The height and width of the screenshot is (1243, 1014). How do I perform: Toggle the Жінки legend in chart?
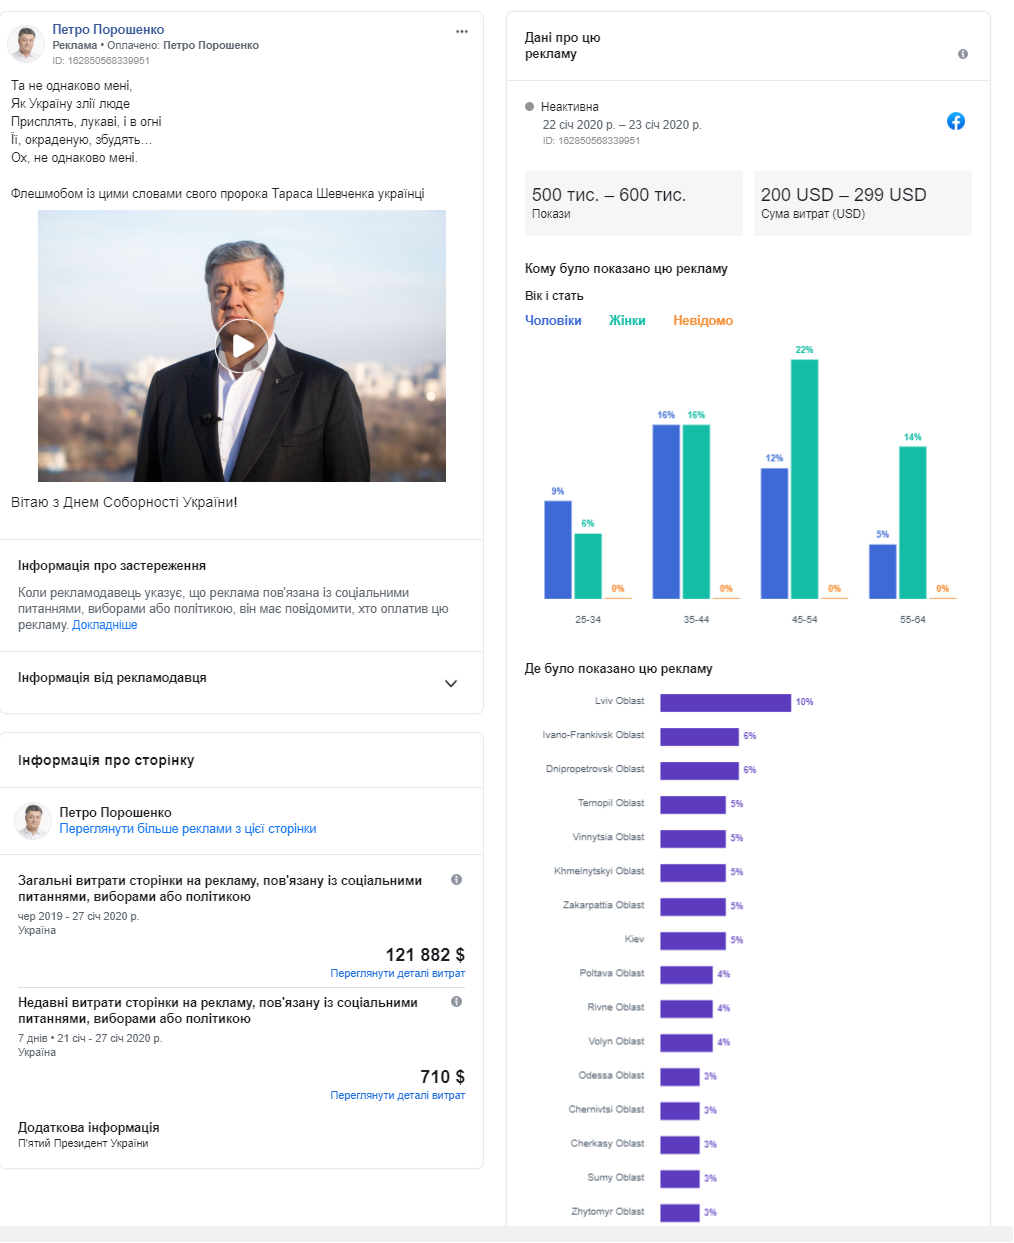coord(627,321)
